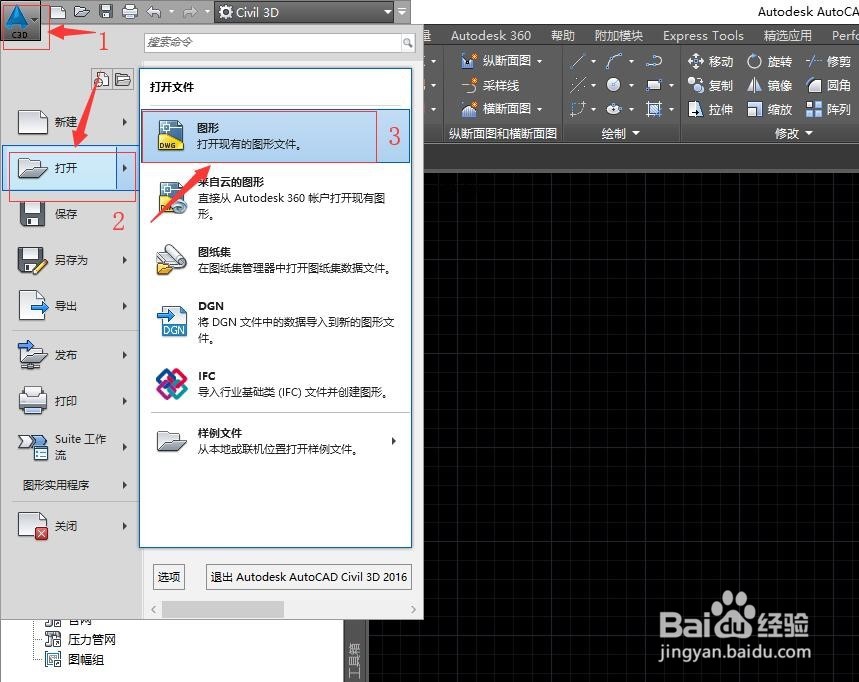The width and height of the screenshot is (859, 682).
Task: Choose 来自云的图形 option
Action: point(276,198)
